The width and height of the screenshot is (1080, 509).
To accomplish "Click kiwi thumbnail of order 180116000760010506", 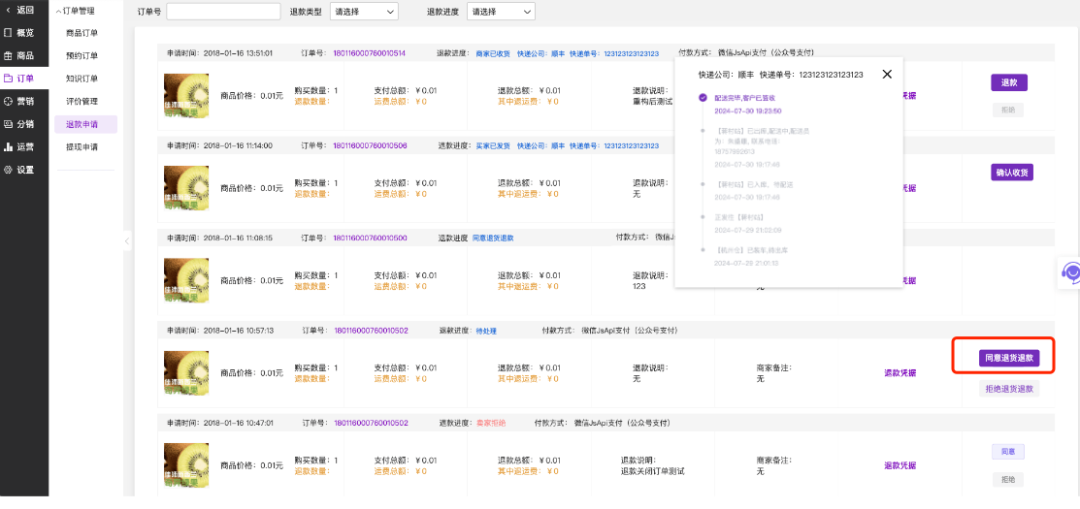I will 186,188.
